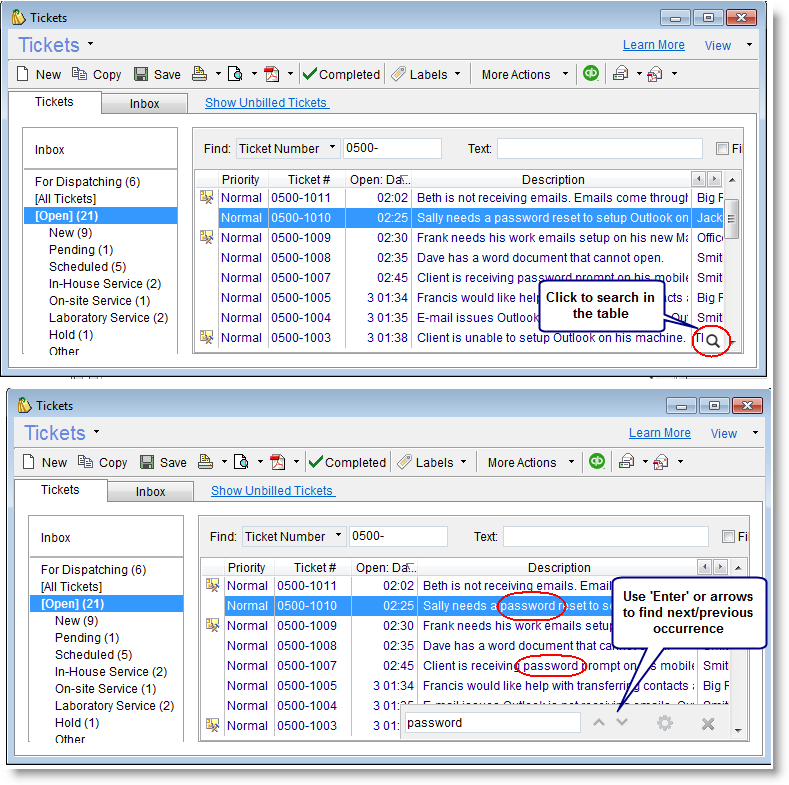Click the search field containing 'password'
789x785 pixels.
click(x=491, y=723)
